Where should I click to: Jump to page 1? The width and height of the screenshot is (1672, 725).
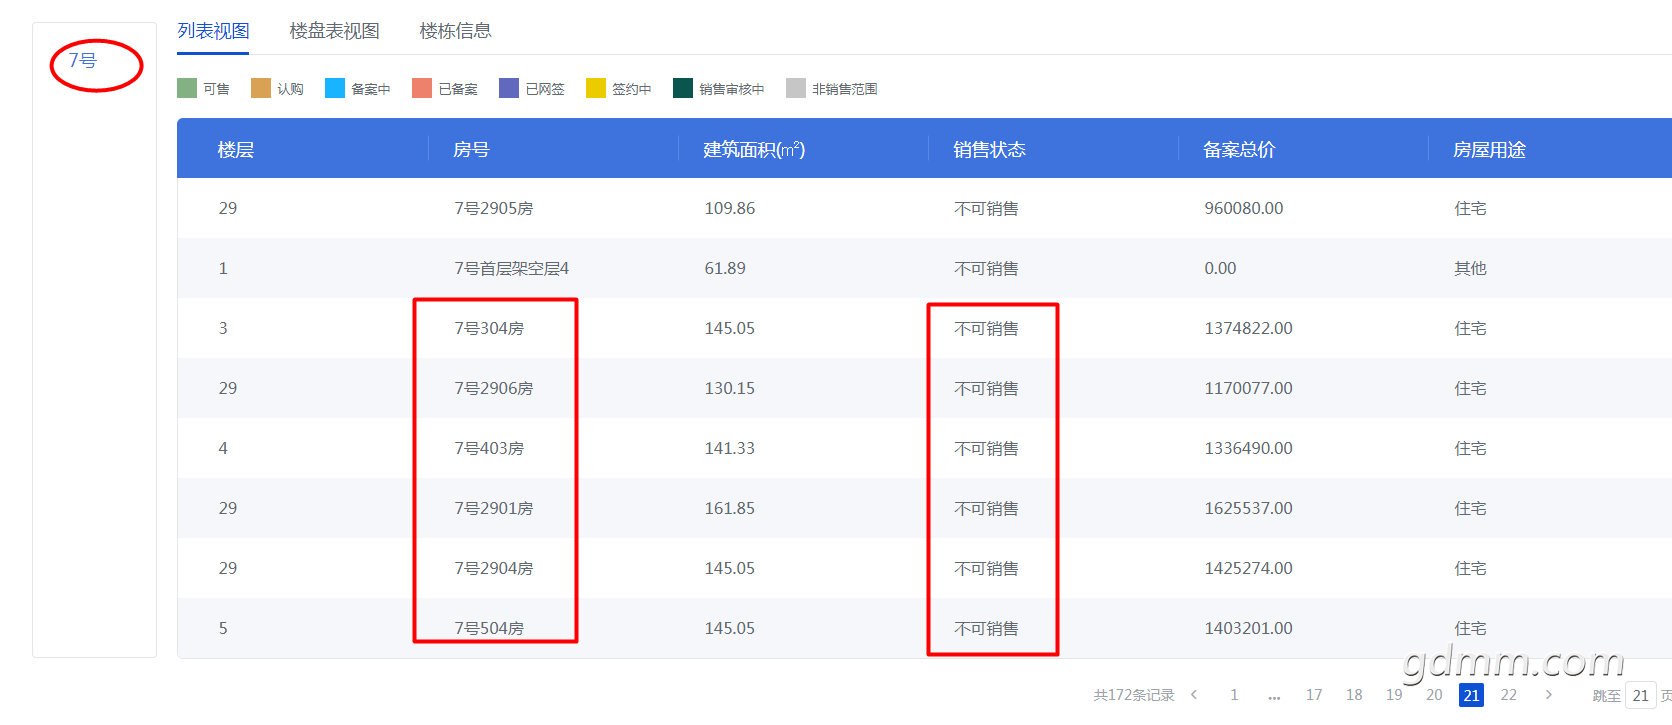coord(1234,695)
